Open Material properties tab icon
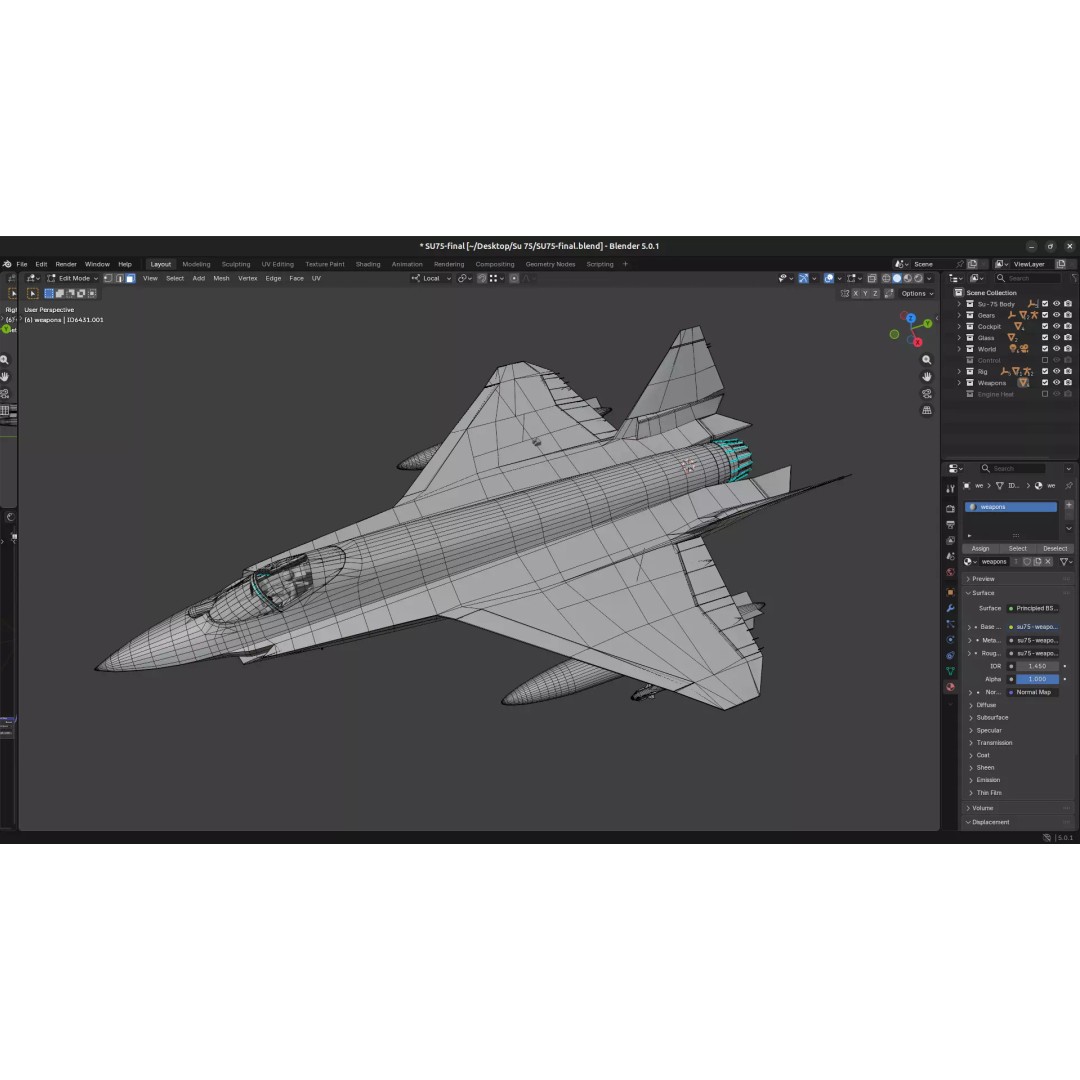 951,687
